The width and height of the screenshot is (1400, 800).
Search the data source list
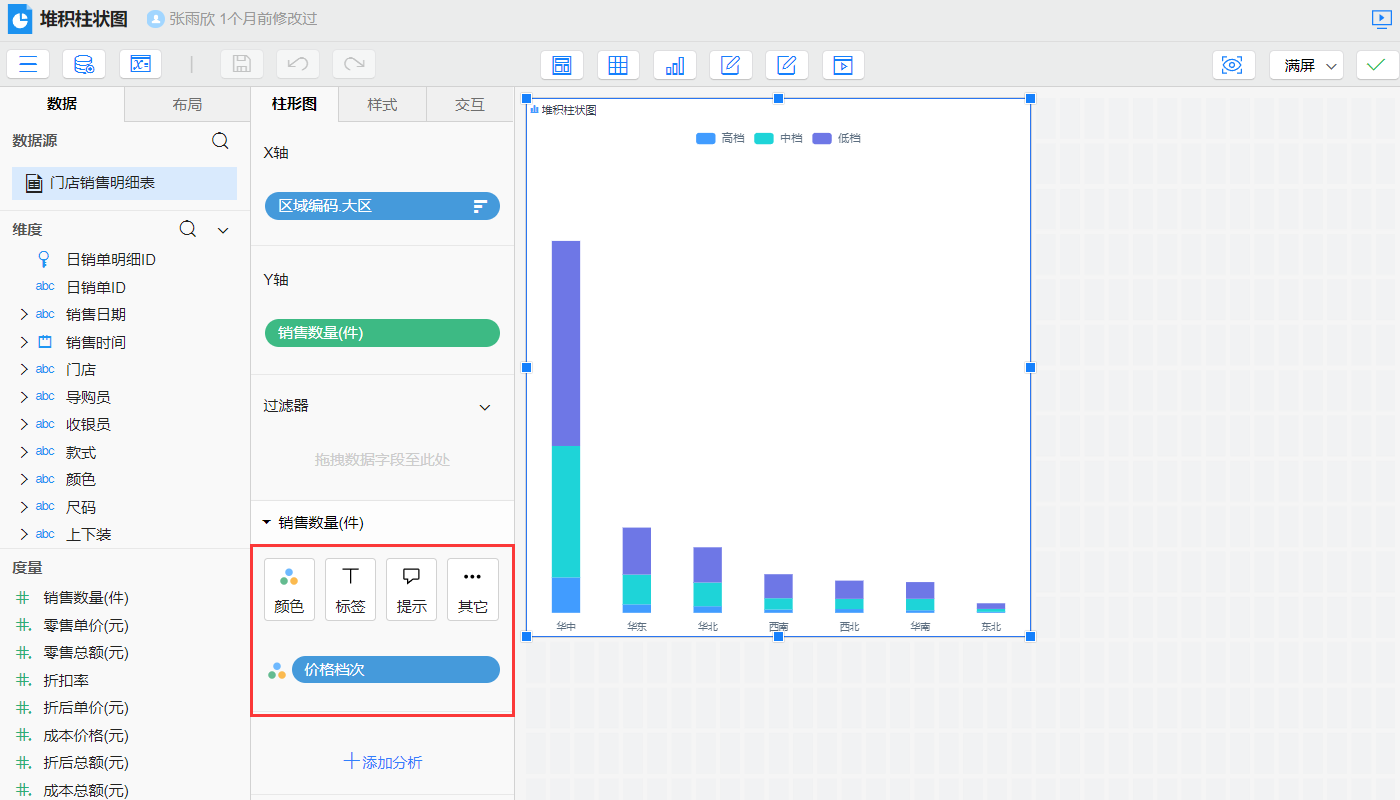221,141
